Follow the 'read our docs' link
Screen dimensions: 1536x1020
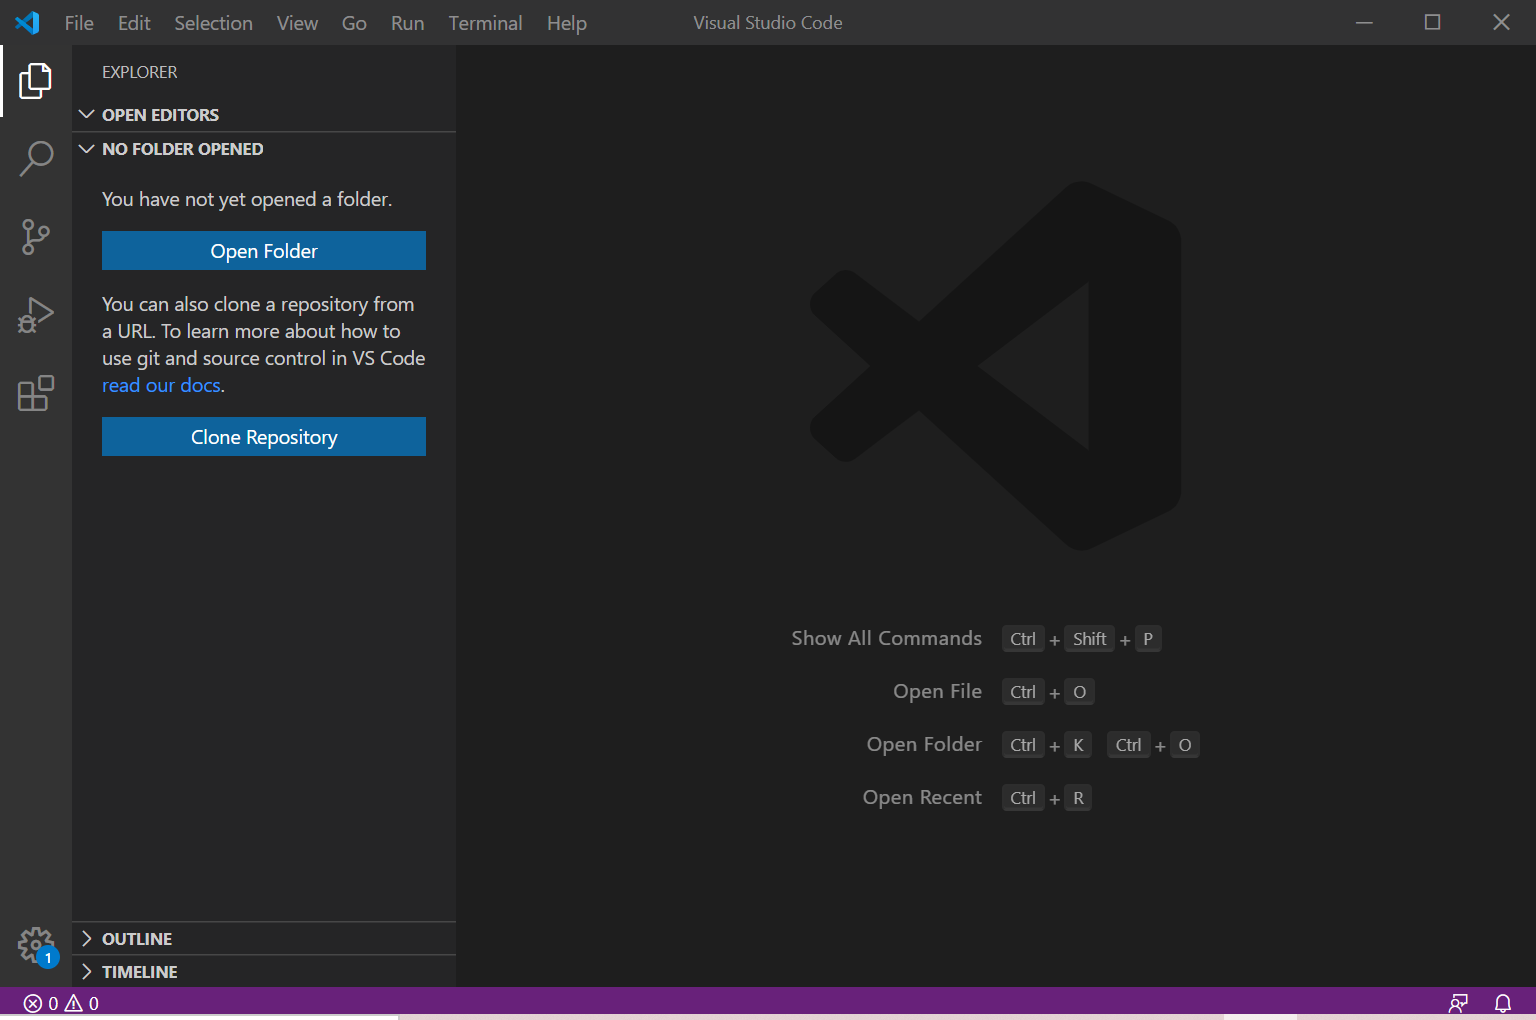(161, 385)
